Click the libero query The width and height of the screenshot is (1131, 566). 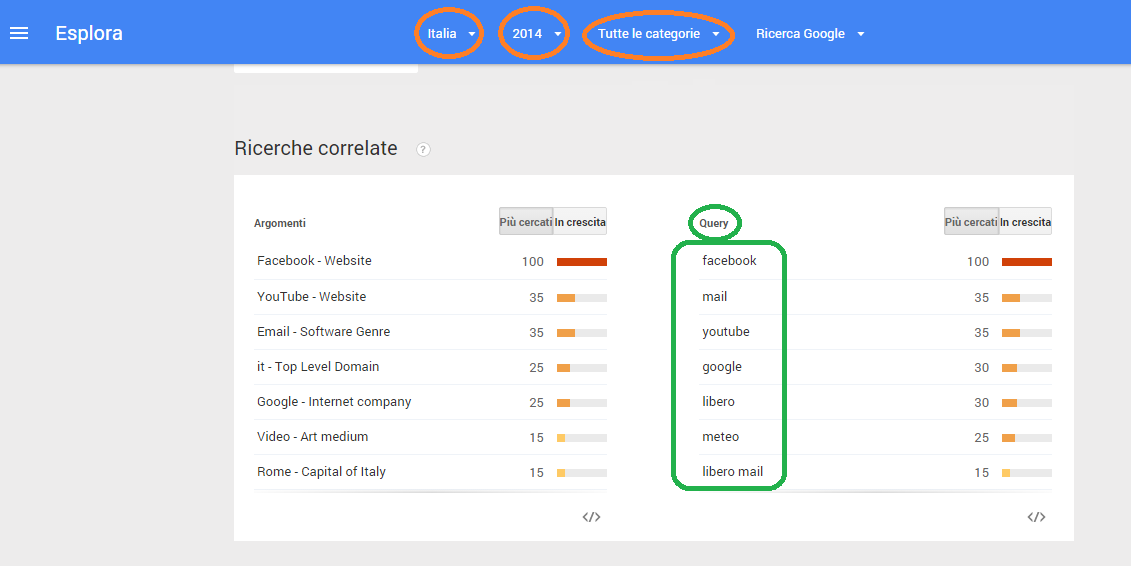[x=718, y=402]
